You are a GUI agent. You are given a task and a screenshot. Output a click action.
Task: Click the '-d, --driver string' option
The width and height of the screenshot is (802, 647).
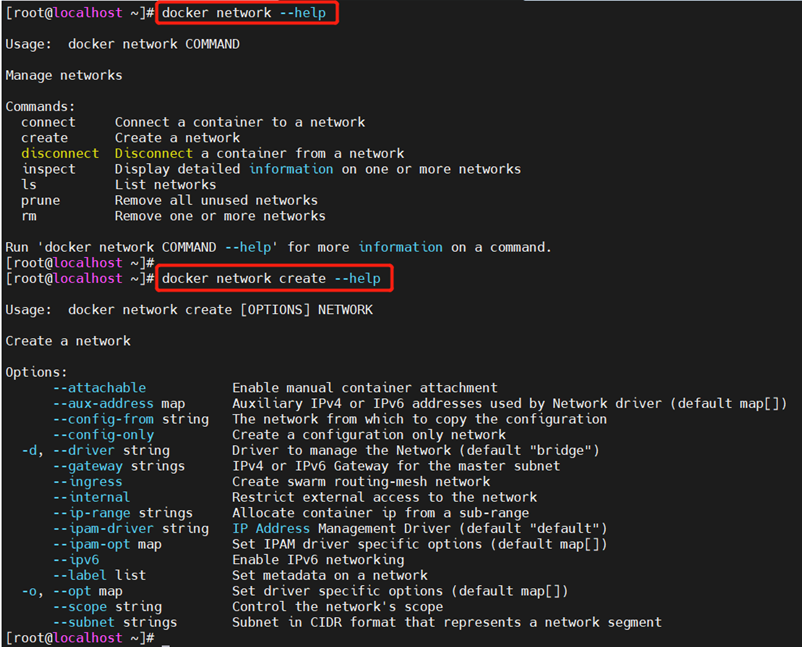click(x=96, y=451)
